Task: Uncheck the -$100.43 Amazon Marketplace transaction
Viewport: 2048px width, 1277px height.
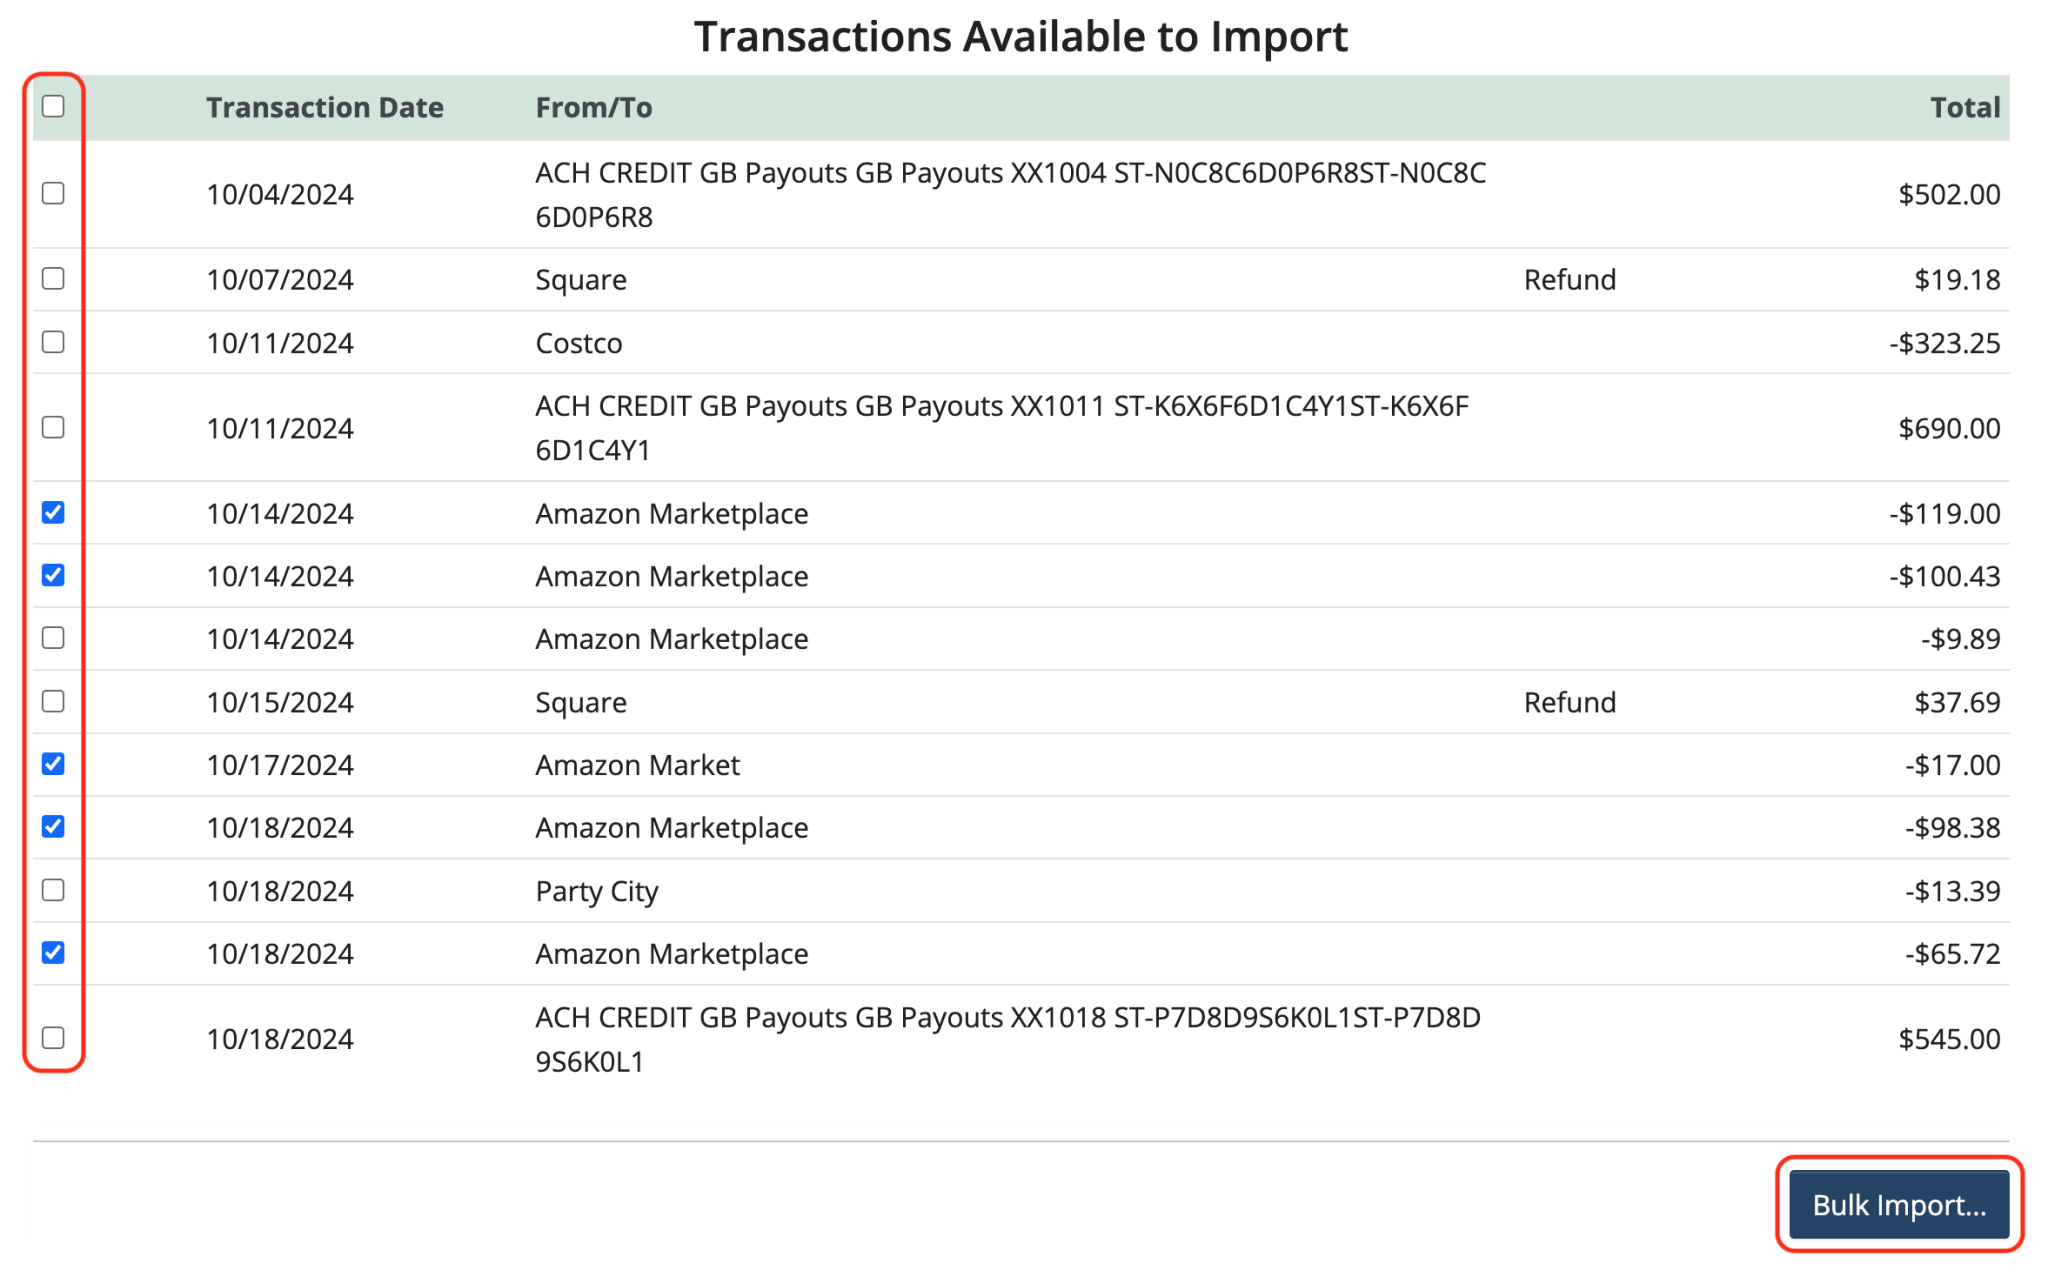Action: pyautogui.click(x=53, y=576)
